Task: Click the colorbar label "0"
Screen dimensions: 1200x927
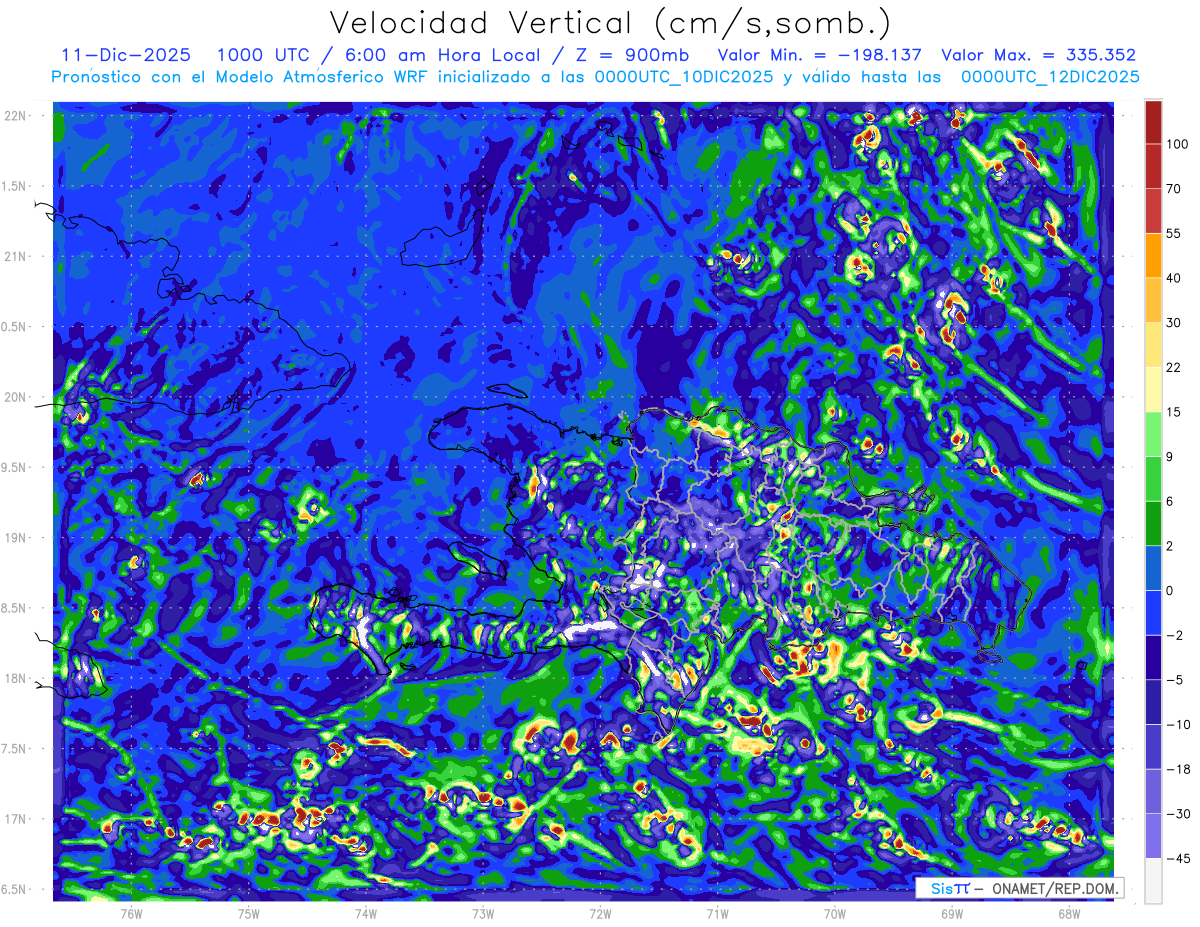Action: pos(1170,591)
